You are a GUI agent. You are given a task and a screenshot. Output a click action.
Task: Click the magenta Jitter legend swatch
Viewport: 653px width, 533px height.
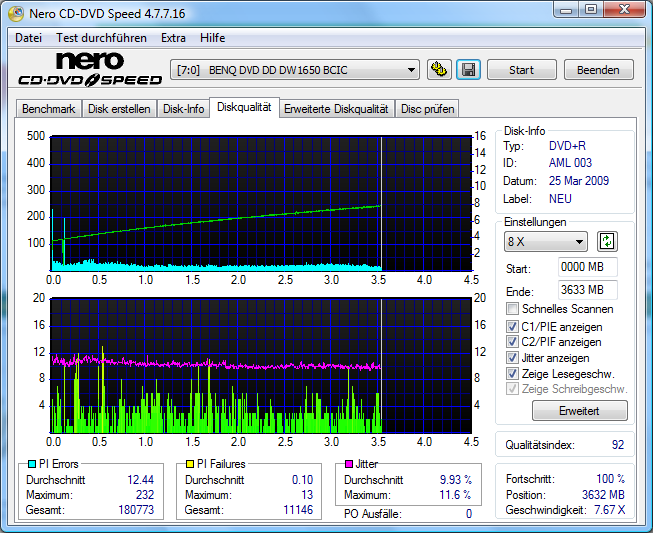click(x=349, y=464)
